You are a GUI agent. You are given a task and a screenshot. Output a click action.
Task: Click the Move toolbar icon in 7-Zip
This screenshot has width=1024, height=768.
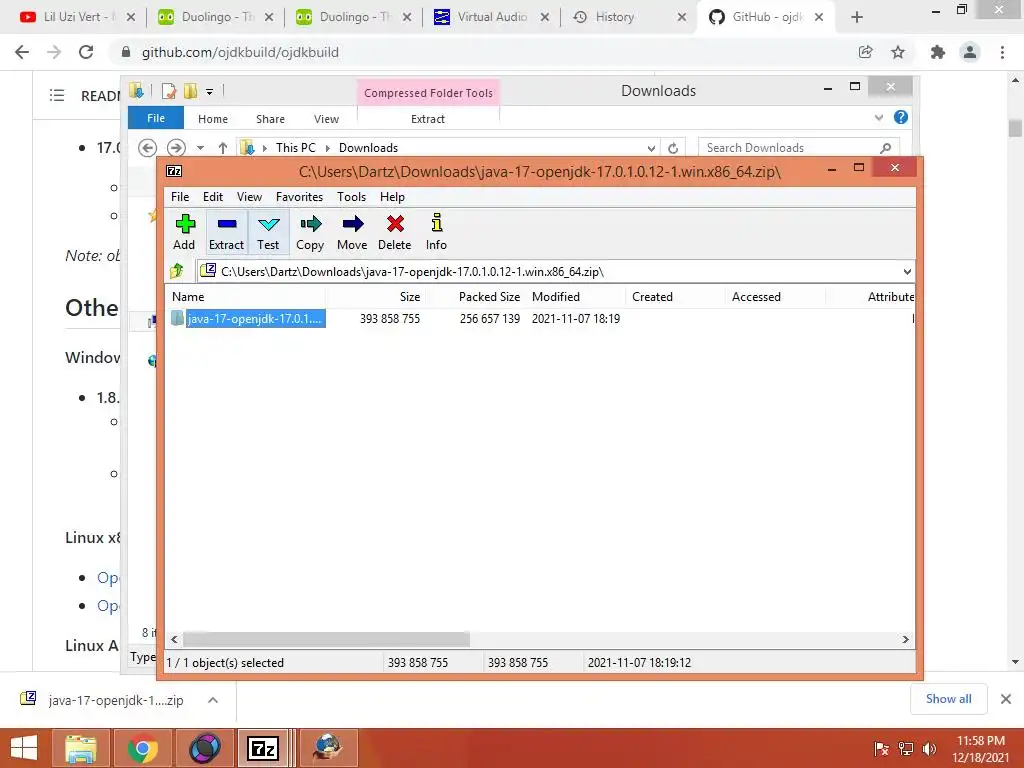(352, 232)
